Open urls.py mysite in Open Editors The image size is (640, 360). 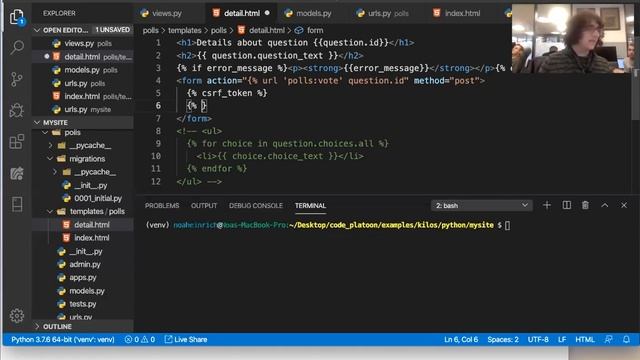tap(83, 109)
